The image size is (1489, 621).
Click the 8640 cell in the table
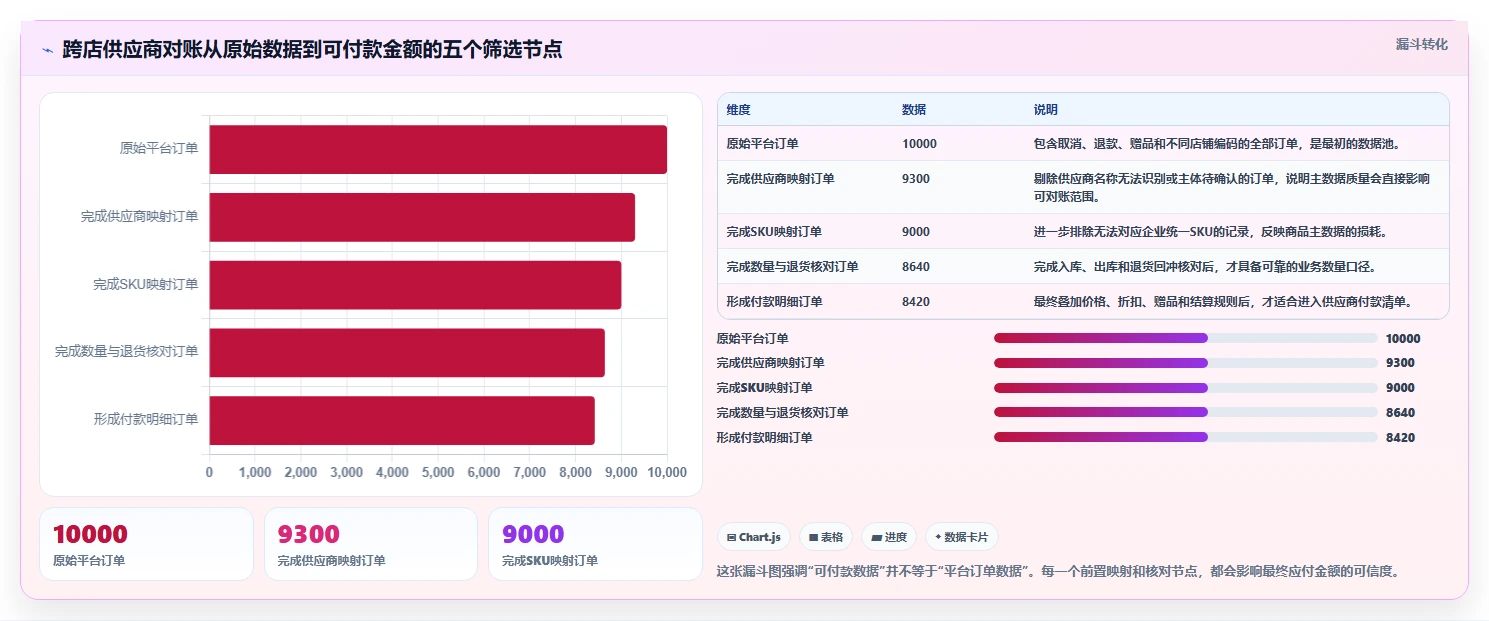pos(916,267)
